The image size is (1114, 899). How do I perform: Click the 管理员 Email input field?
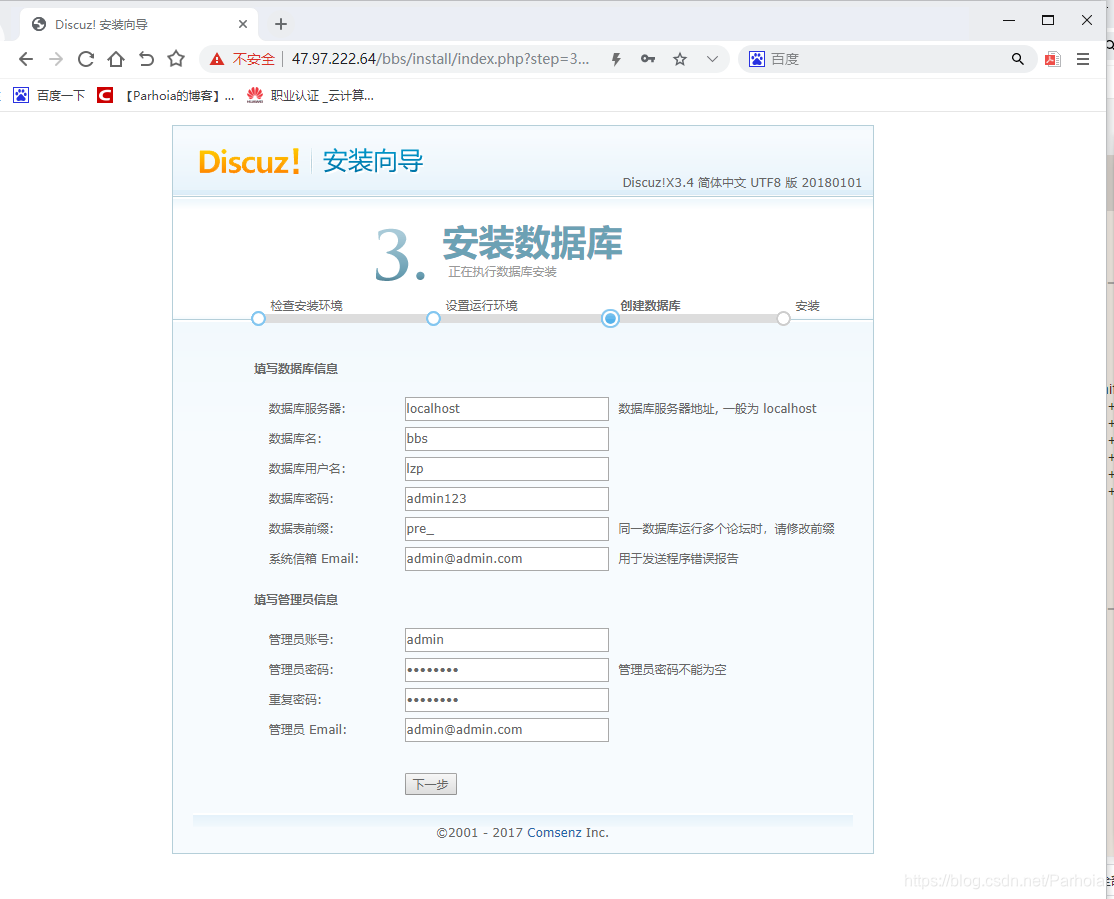pos(507,730)
